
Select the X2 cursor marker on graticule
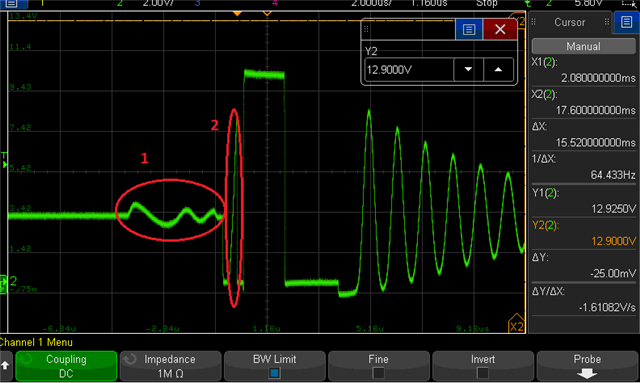click(516, 324)
